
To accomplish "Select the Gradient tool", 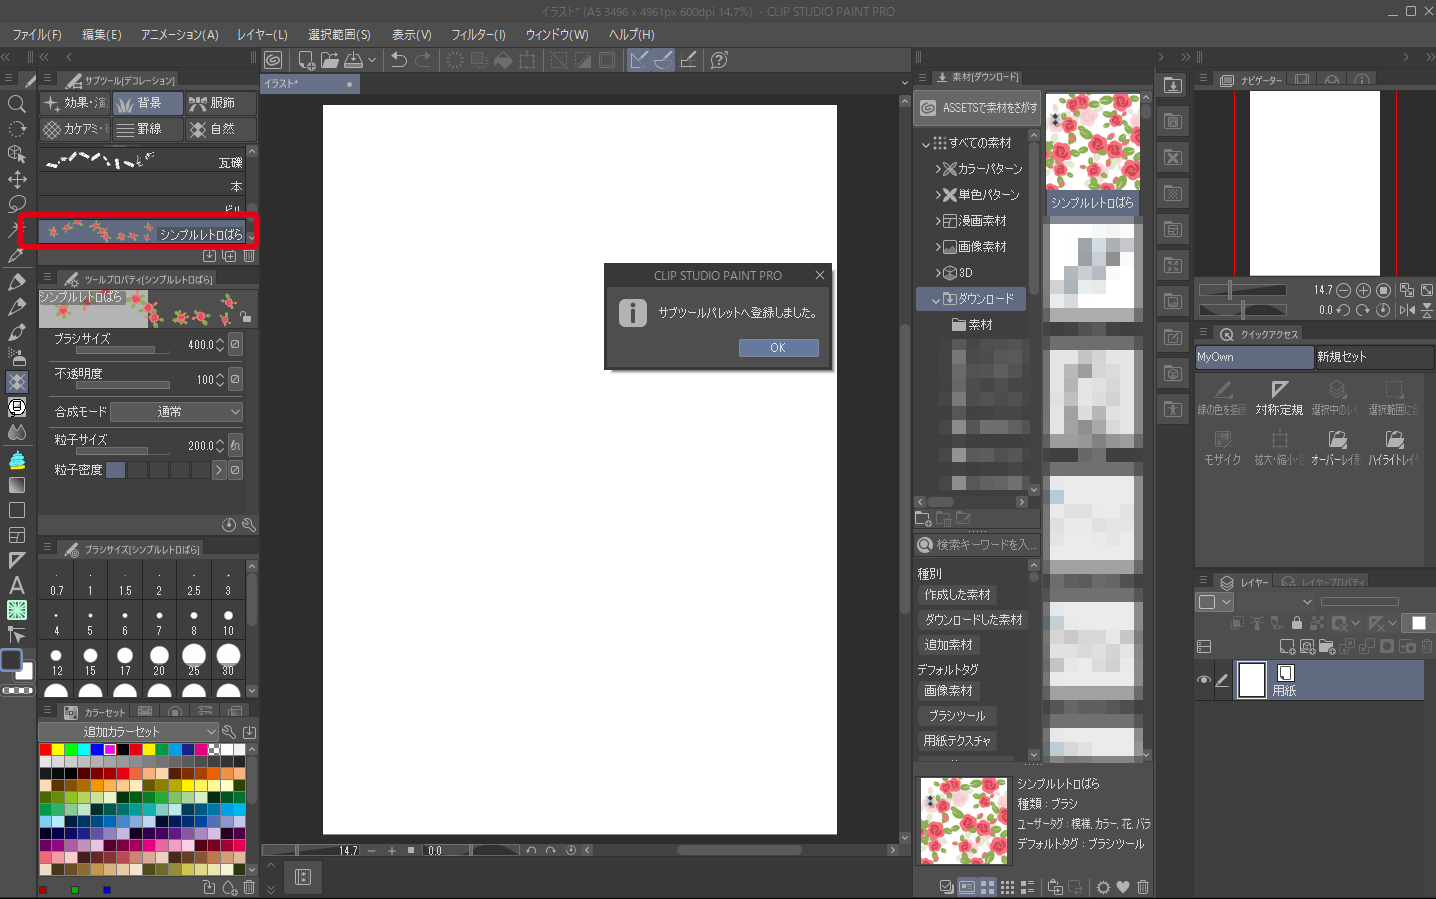I will [x=17, y=485].
